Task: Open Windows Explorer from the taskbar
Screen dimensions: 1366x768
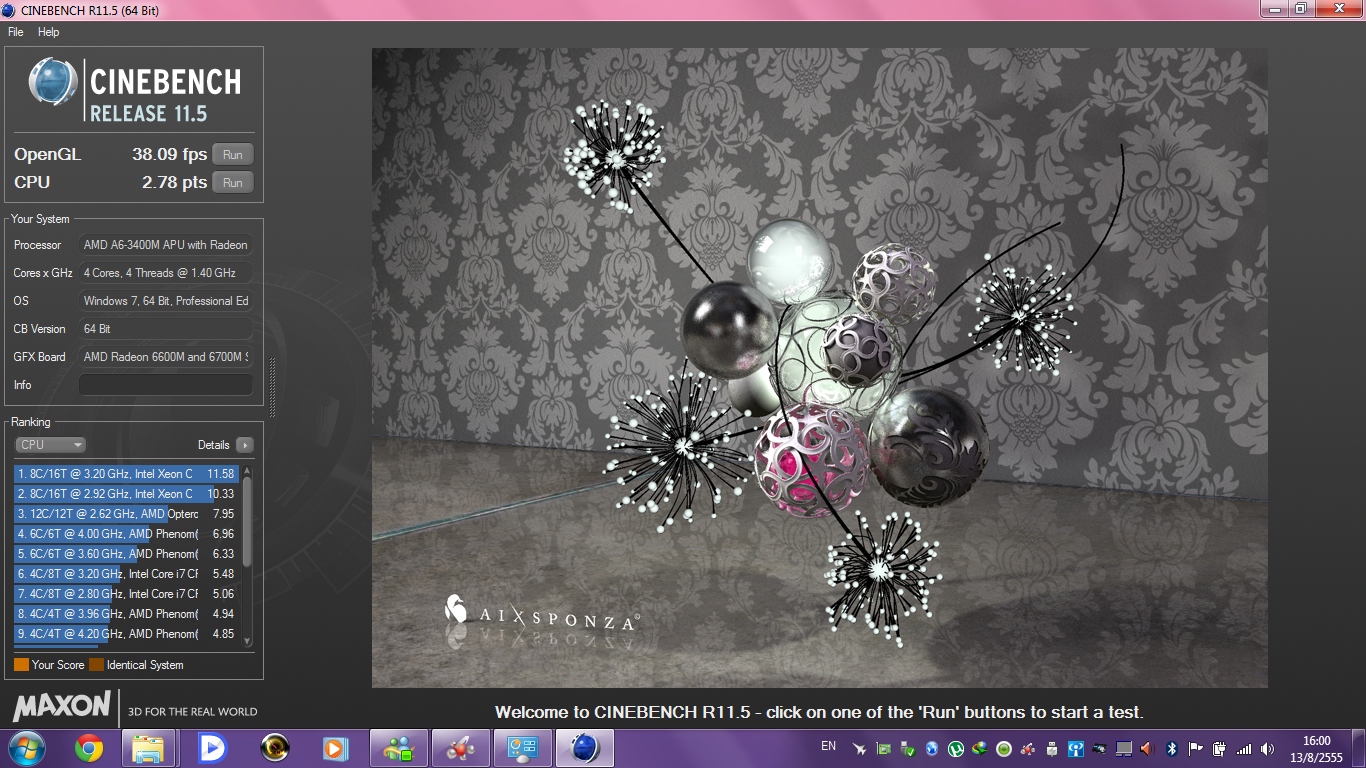Action: point(149,748)
